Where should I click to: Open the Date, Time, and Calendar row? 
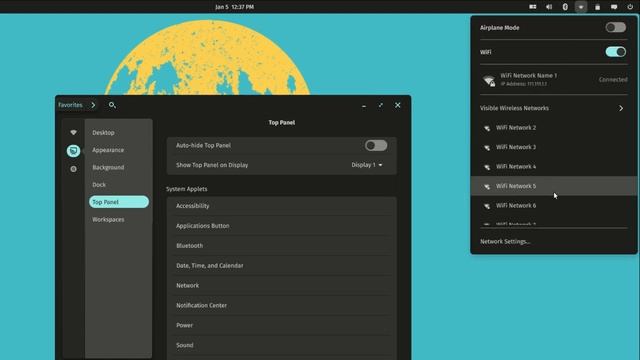point(281,266)
